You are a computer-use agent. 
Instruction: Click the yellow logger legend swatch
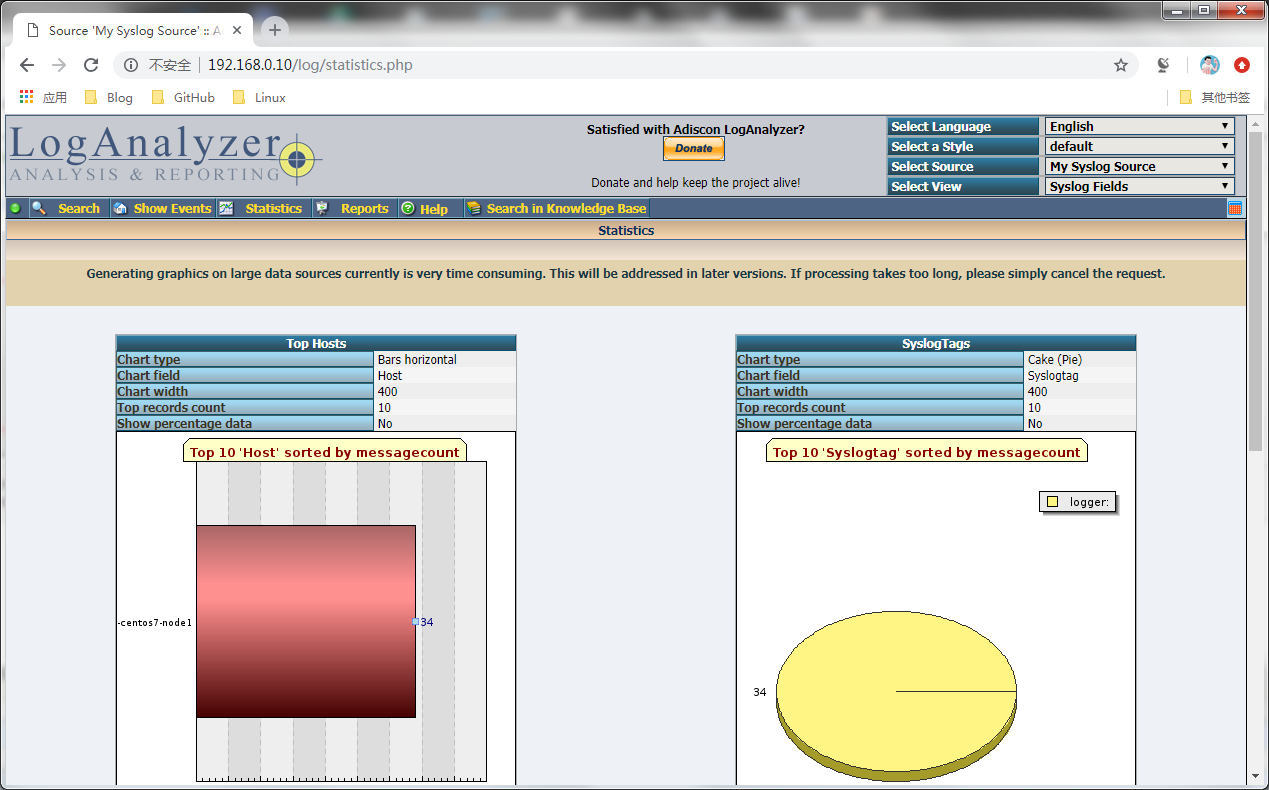pyautogui.click(x=1052, y=502)
